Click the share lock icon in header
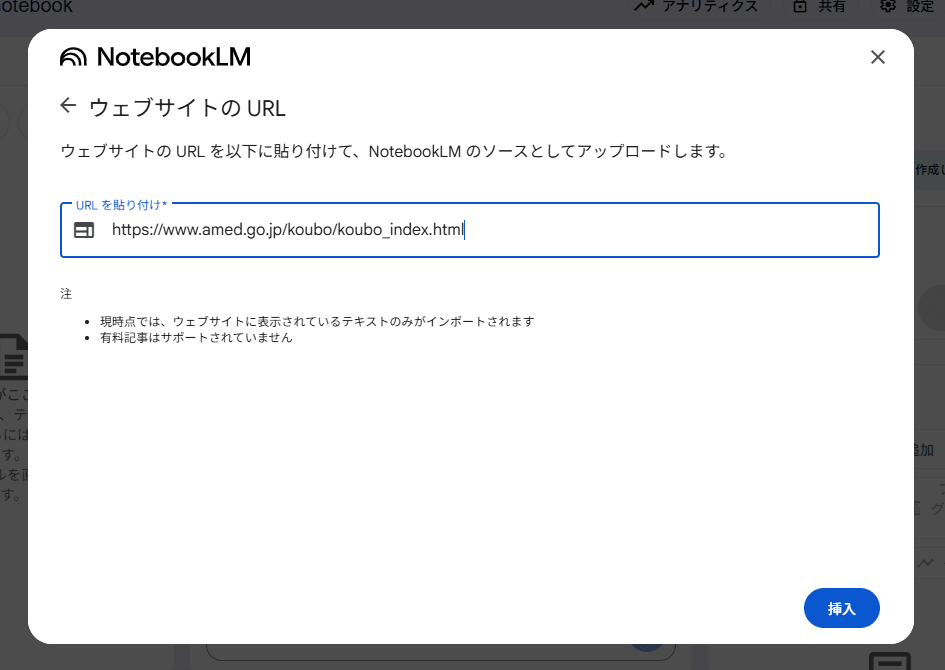The height and width of the screenshot is (670, 945). (800, 7)
